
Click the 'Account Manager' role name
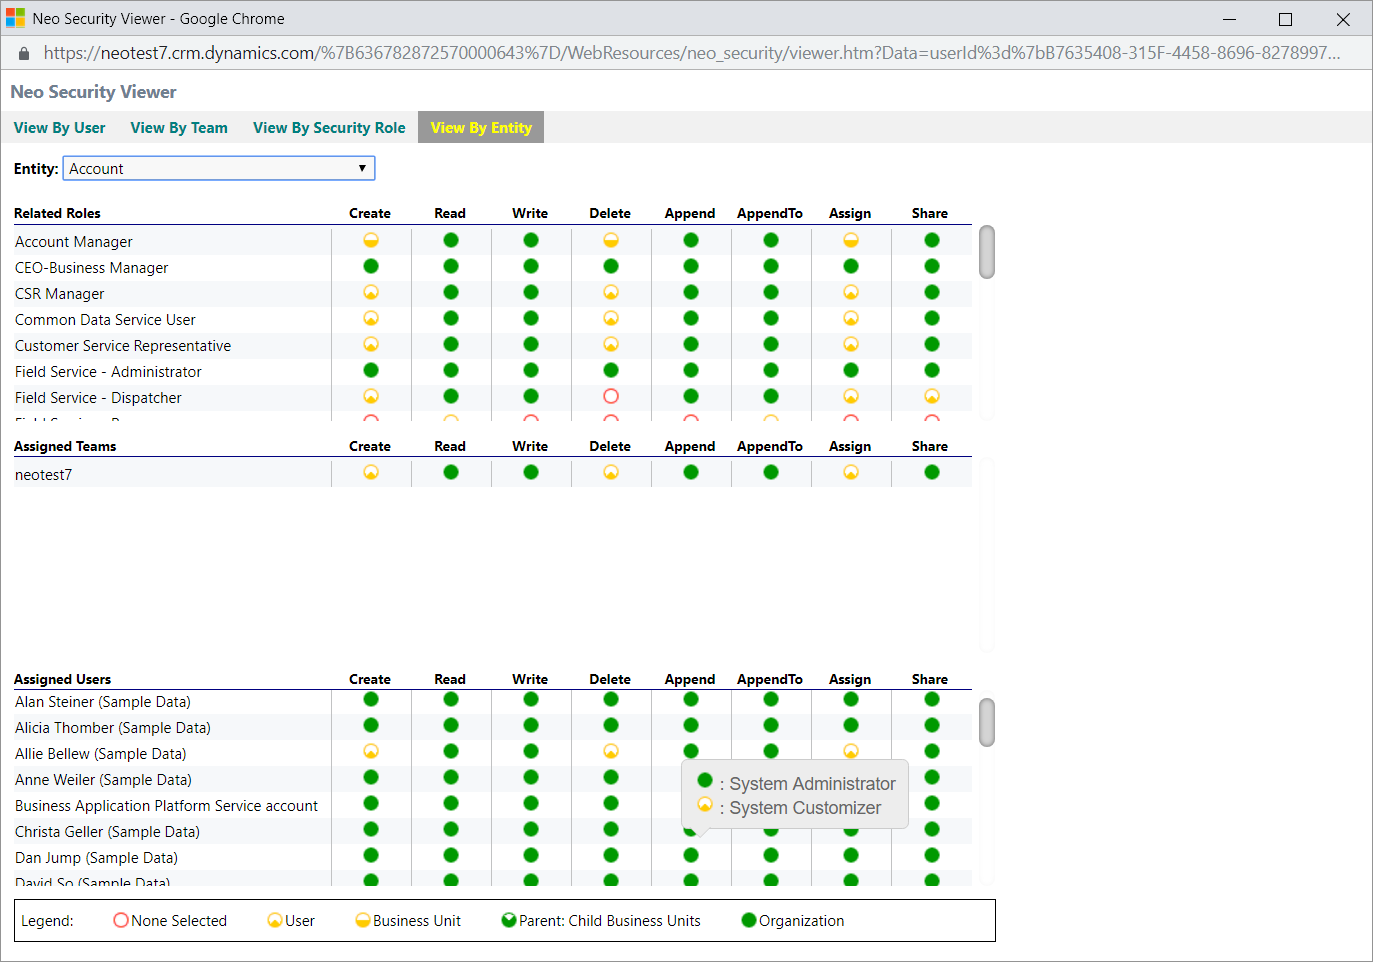click(74, 242)
